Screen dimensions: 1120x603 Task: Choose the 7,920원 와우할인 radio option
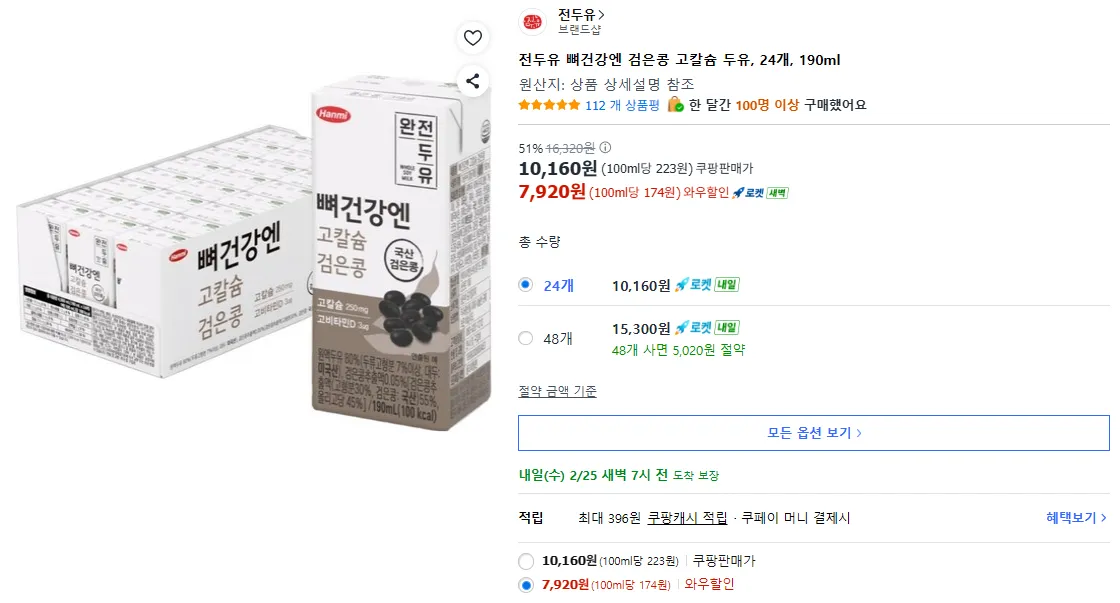[526, 585]
